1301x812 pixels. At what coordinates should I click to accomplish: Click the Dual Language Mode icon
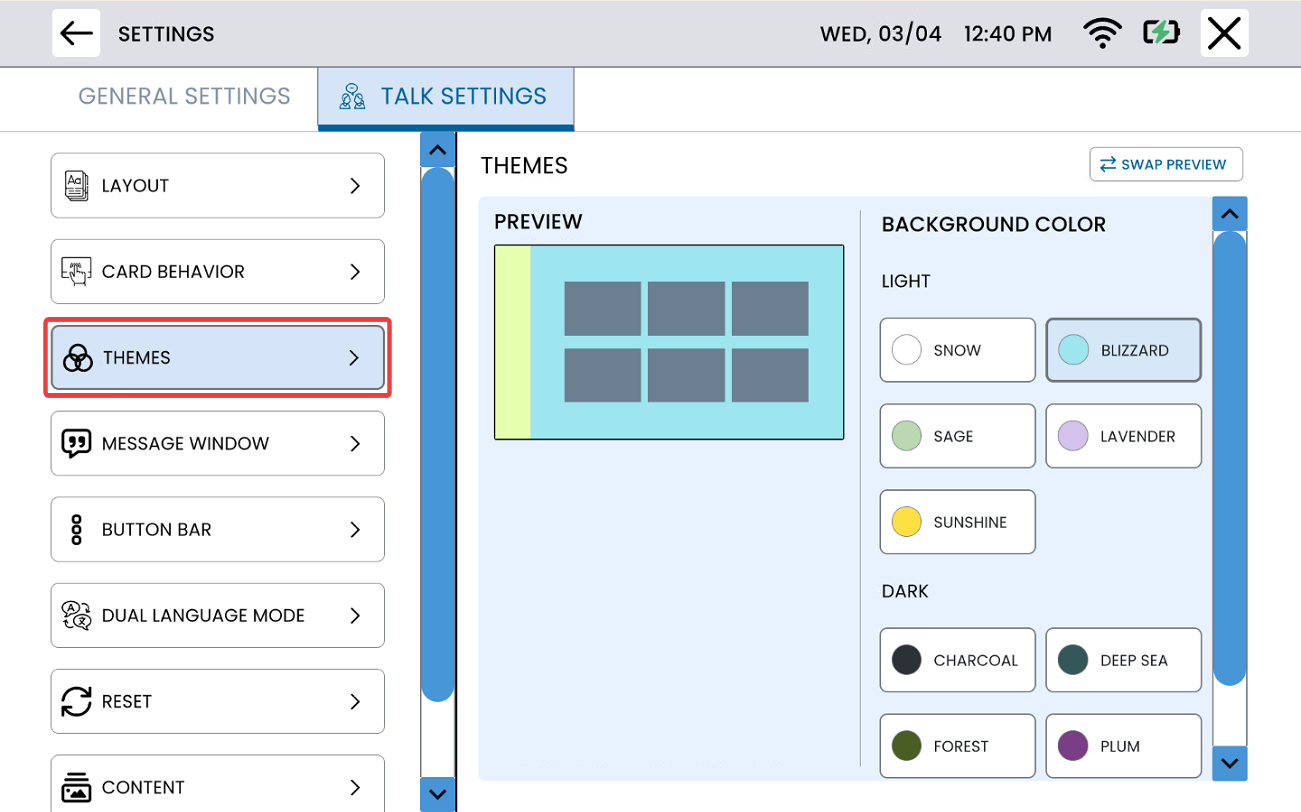click(77, 616)
